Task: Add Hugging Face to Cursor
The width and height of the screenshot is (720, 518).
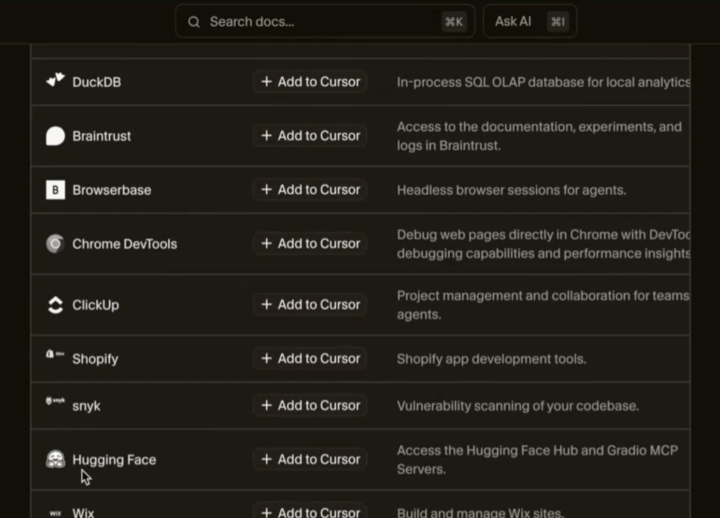Action: 310,460
